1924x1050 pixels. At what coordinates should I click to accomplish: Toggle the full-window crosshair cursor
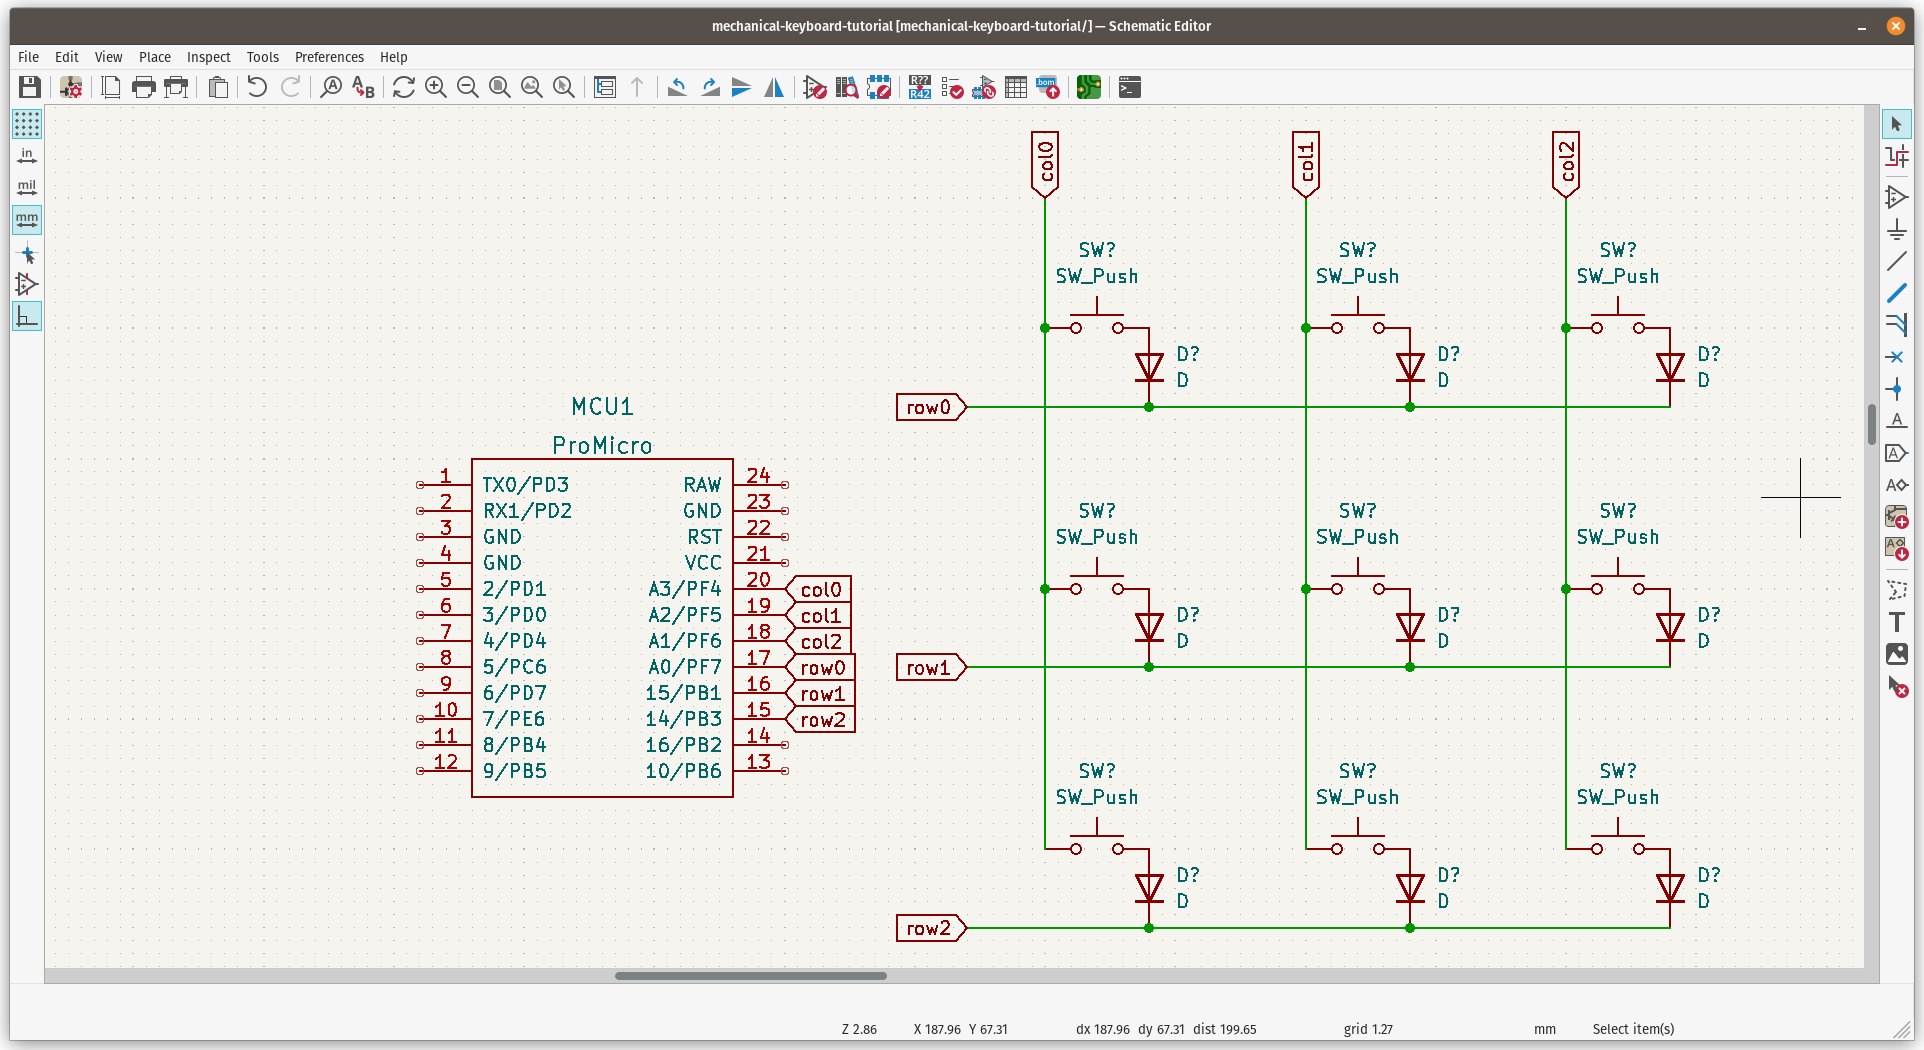[x=27, y=253]
